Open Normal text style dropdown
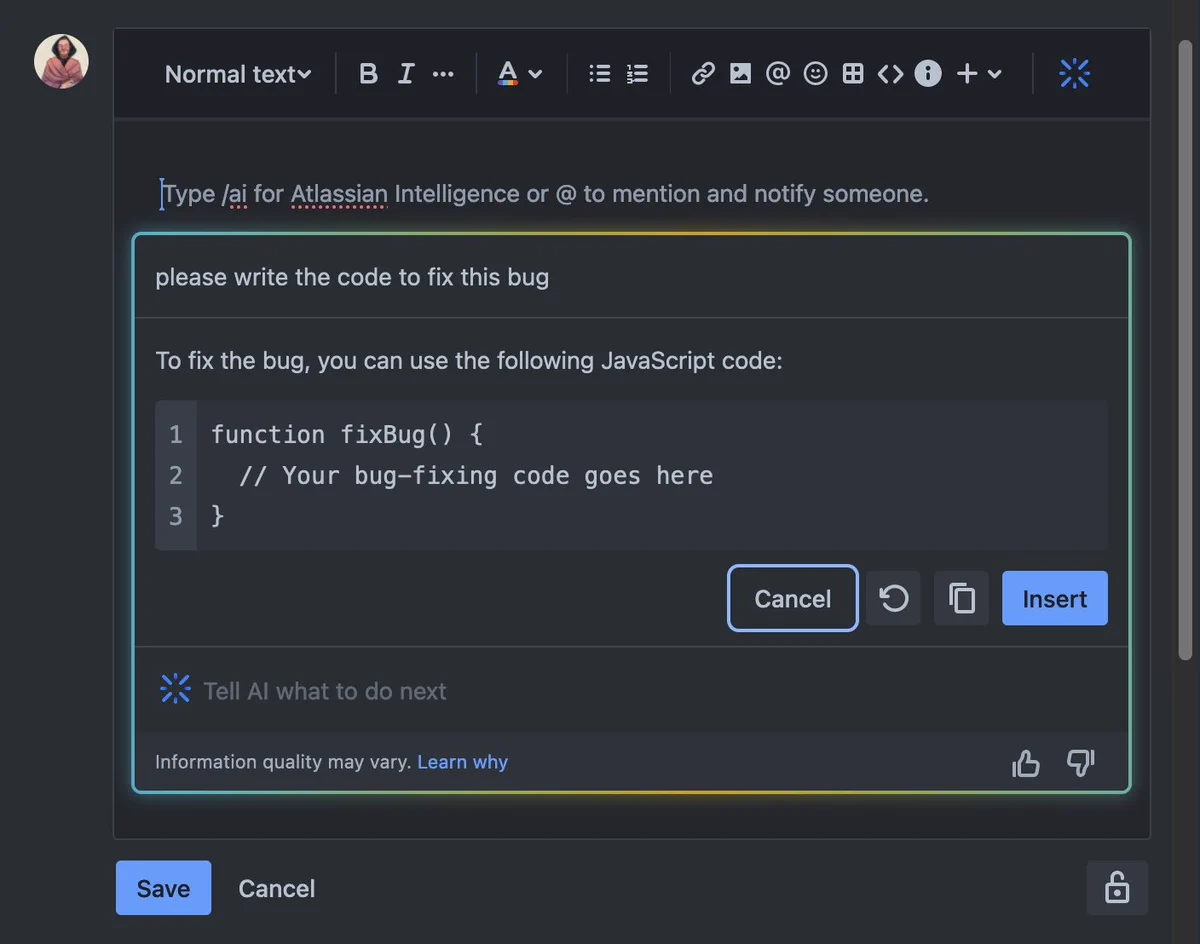Screen dimensions: 1200x944 238,74
